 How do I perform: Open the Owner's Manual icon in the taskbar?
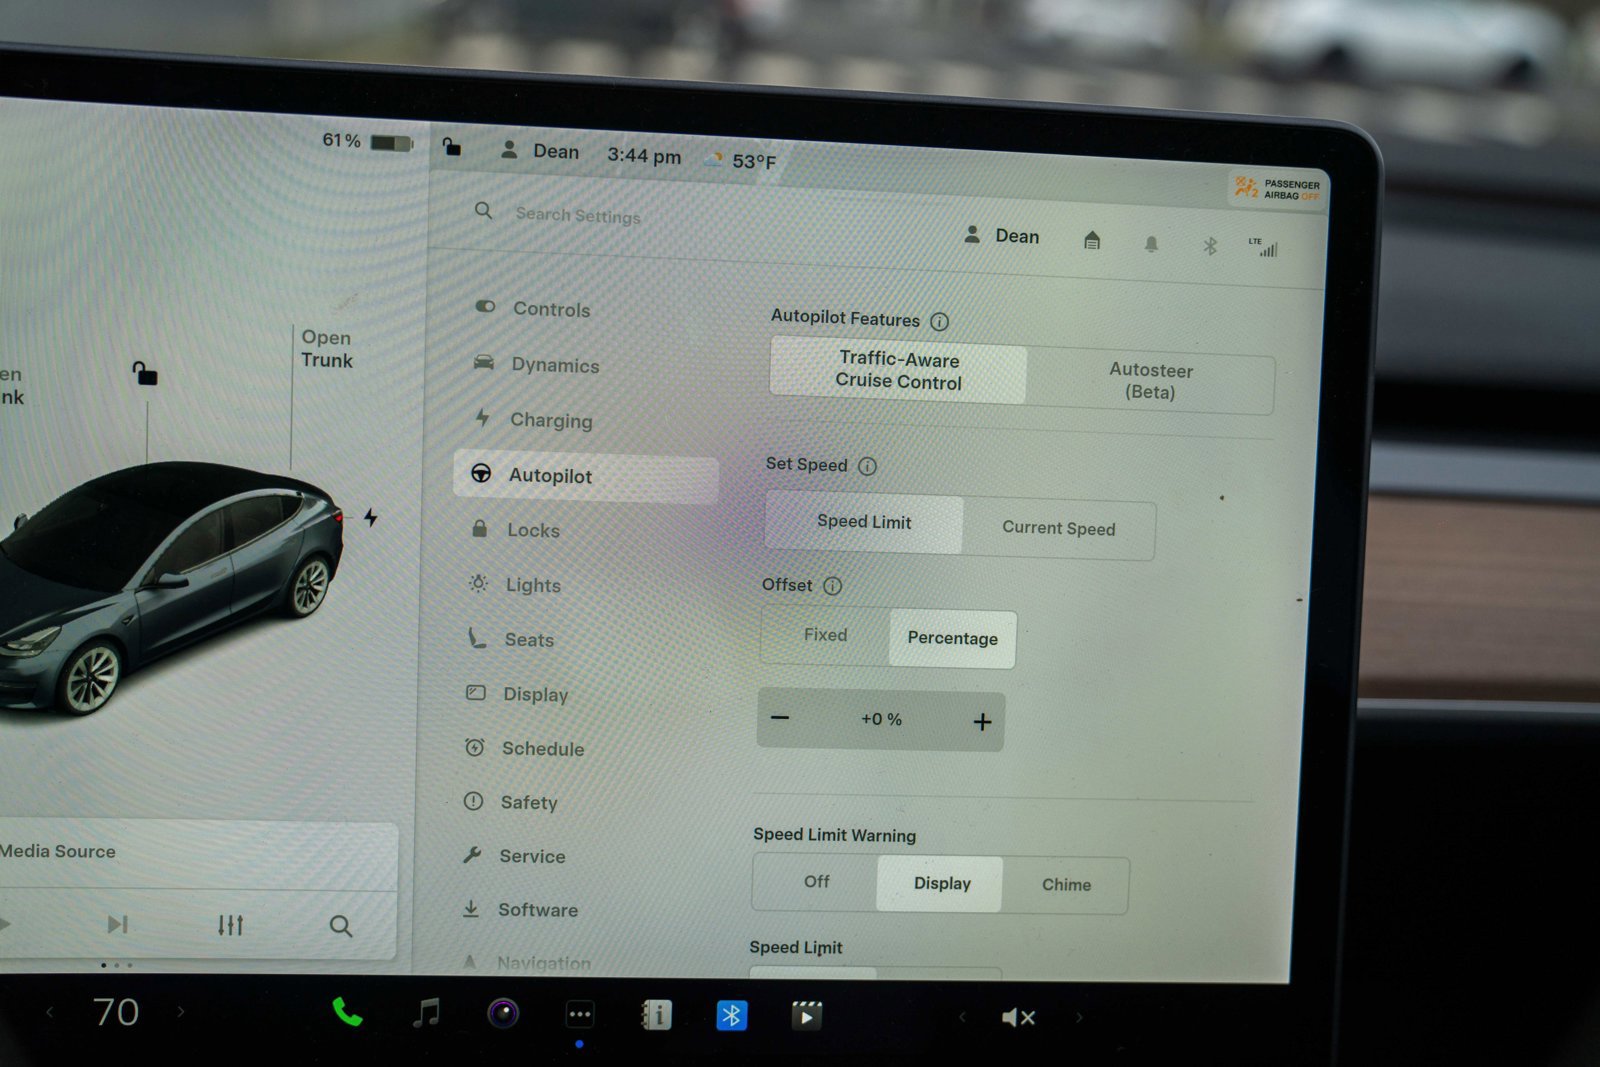657,1015
